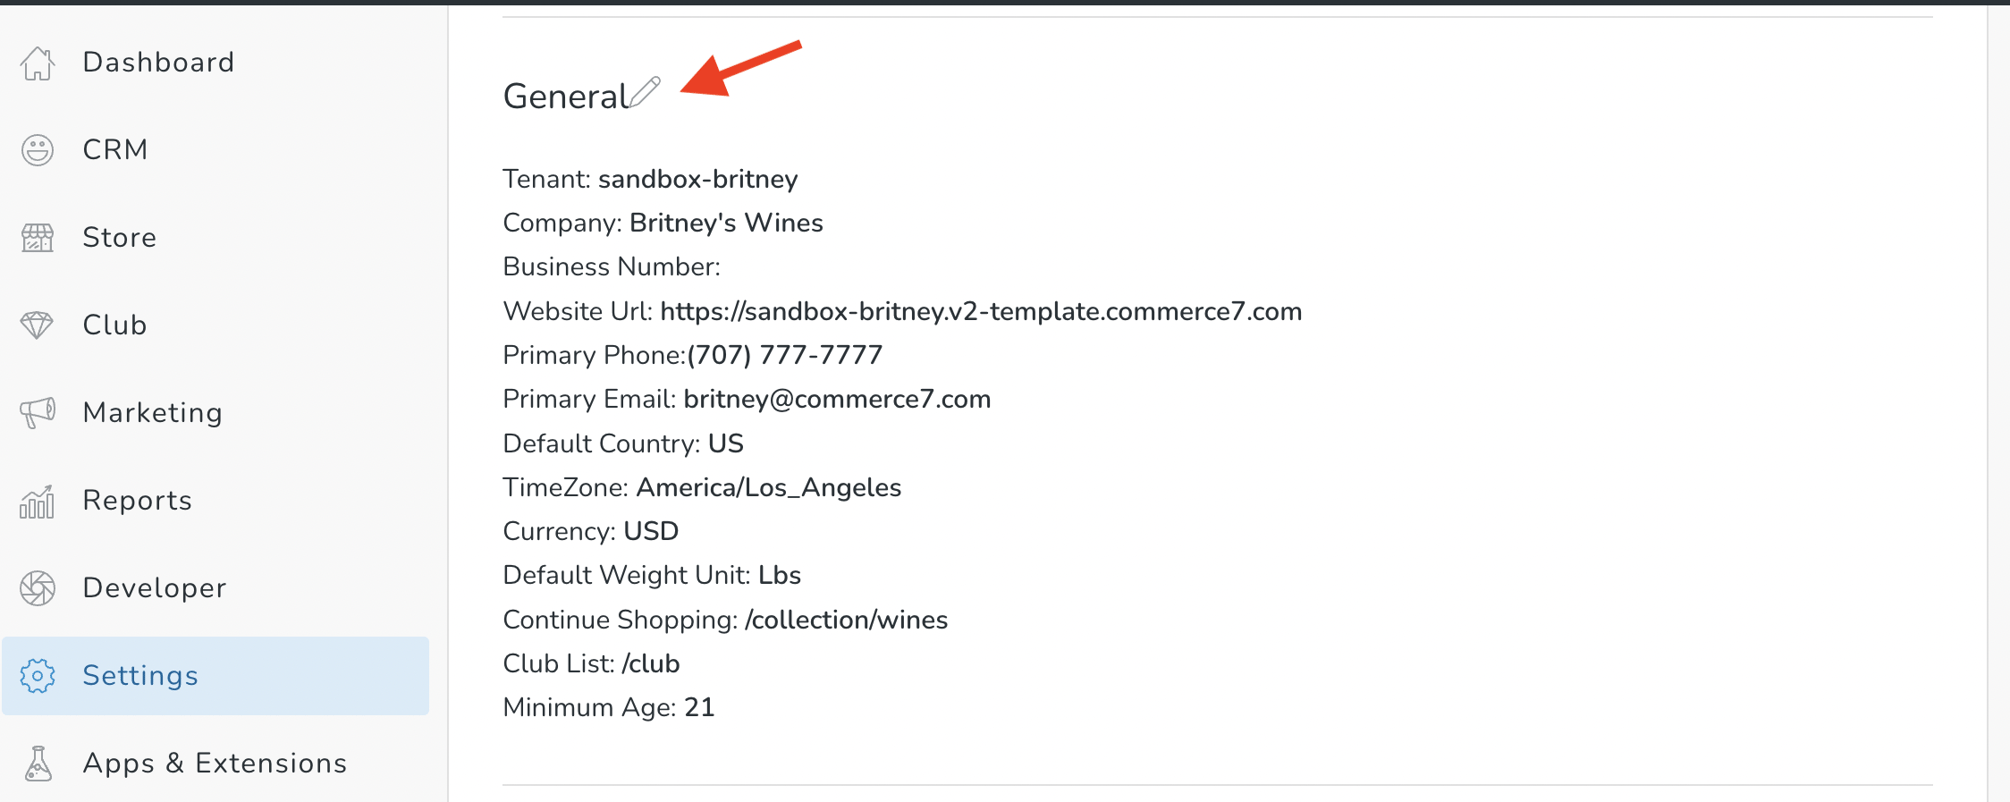The height and width of the screenshot is (802, 2010).
Task: Open the Dashboard menu item
Action: click(158, 62)
